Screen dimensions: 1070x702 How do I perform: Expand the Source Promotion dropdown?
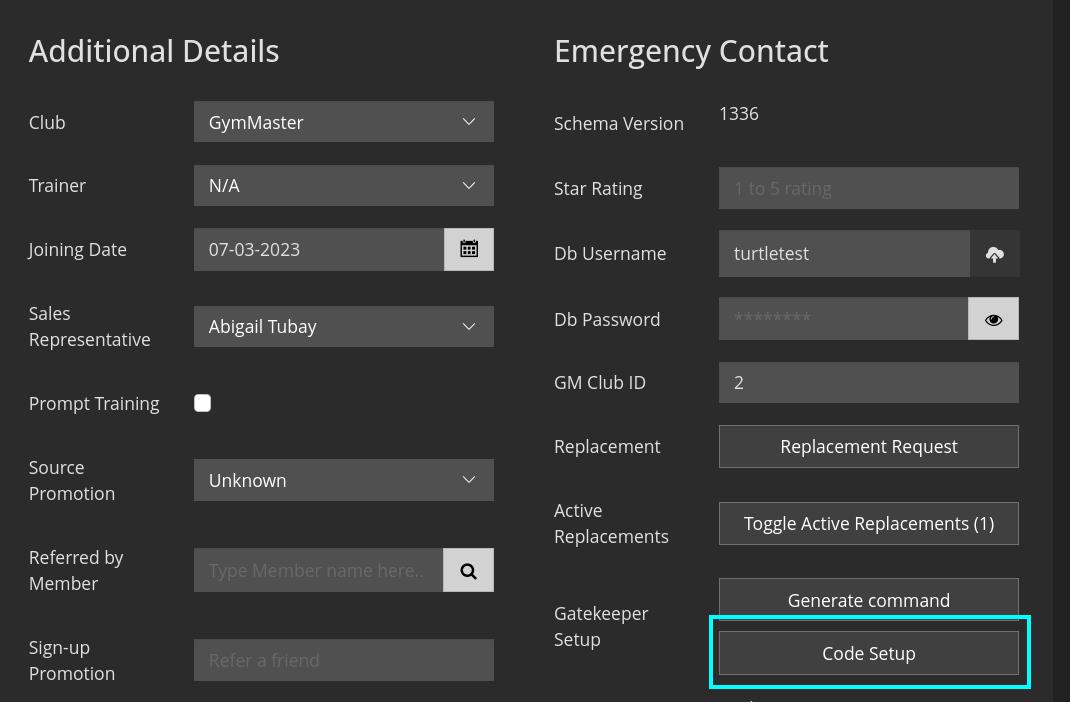pos(343,480)
